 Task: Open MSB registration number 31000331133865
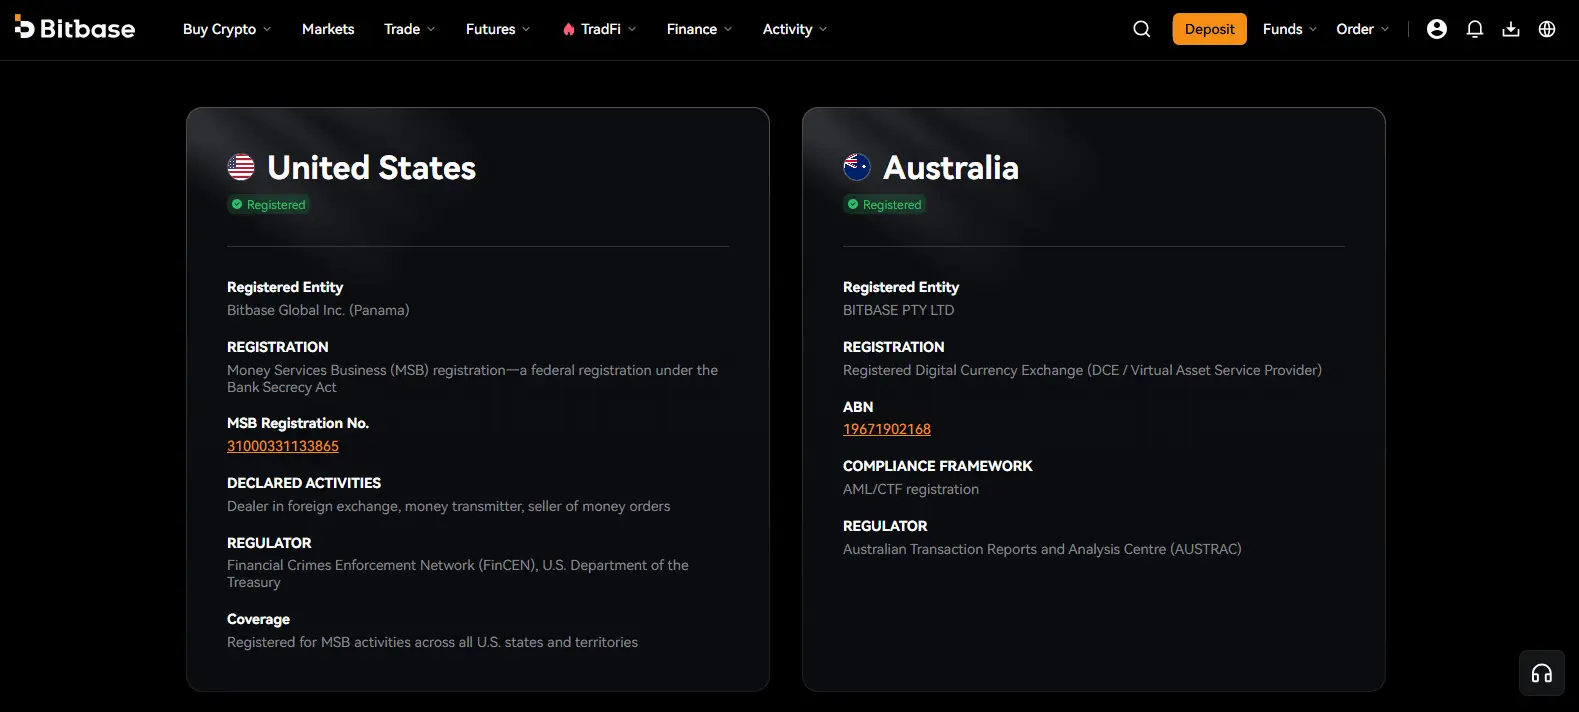(x=283, y=446)
